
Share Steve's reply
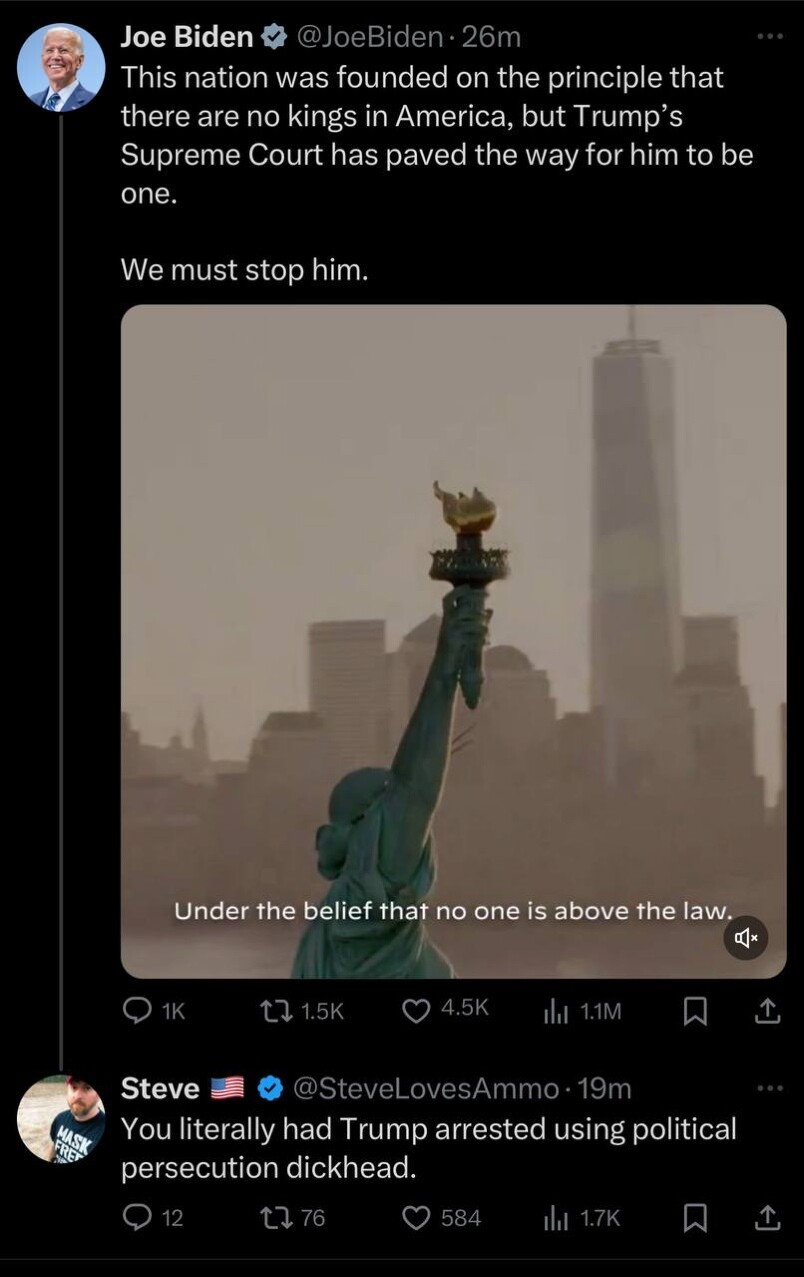(766, 1217)
